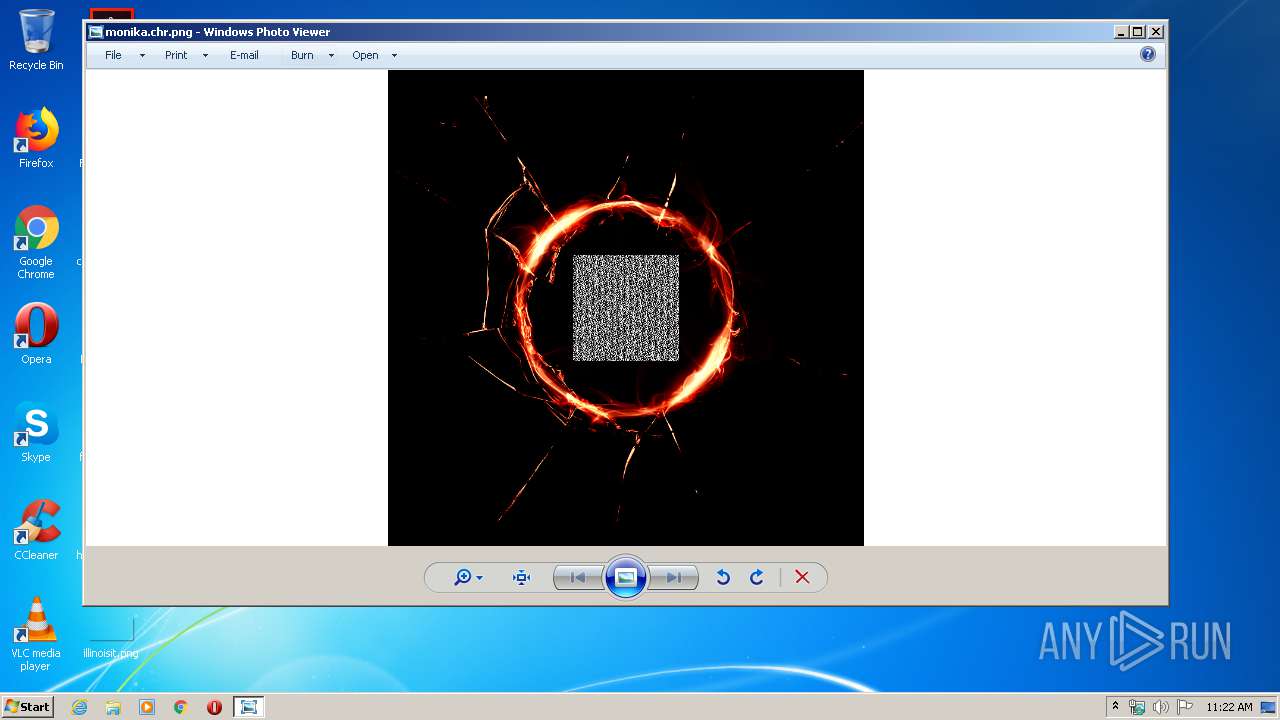This screenshot has width=1280, height=720.
Task: Open Chrome from the taskbar
Action: [181, 707]
